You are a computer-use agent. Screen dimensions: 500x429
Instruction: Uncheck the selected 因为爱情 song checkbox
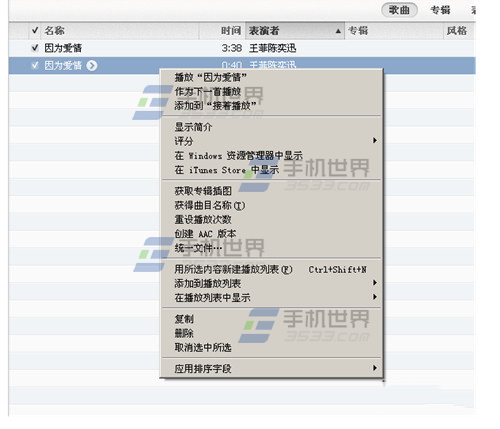click(x=35, y=66)
